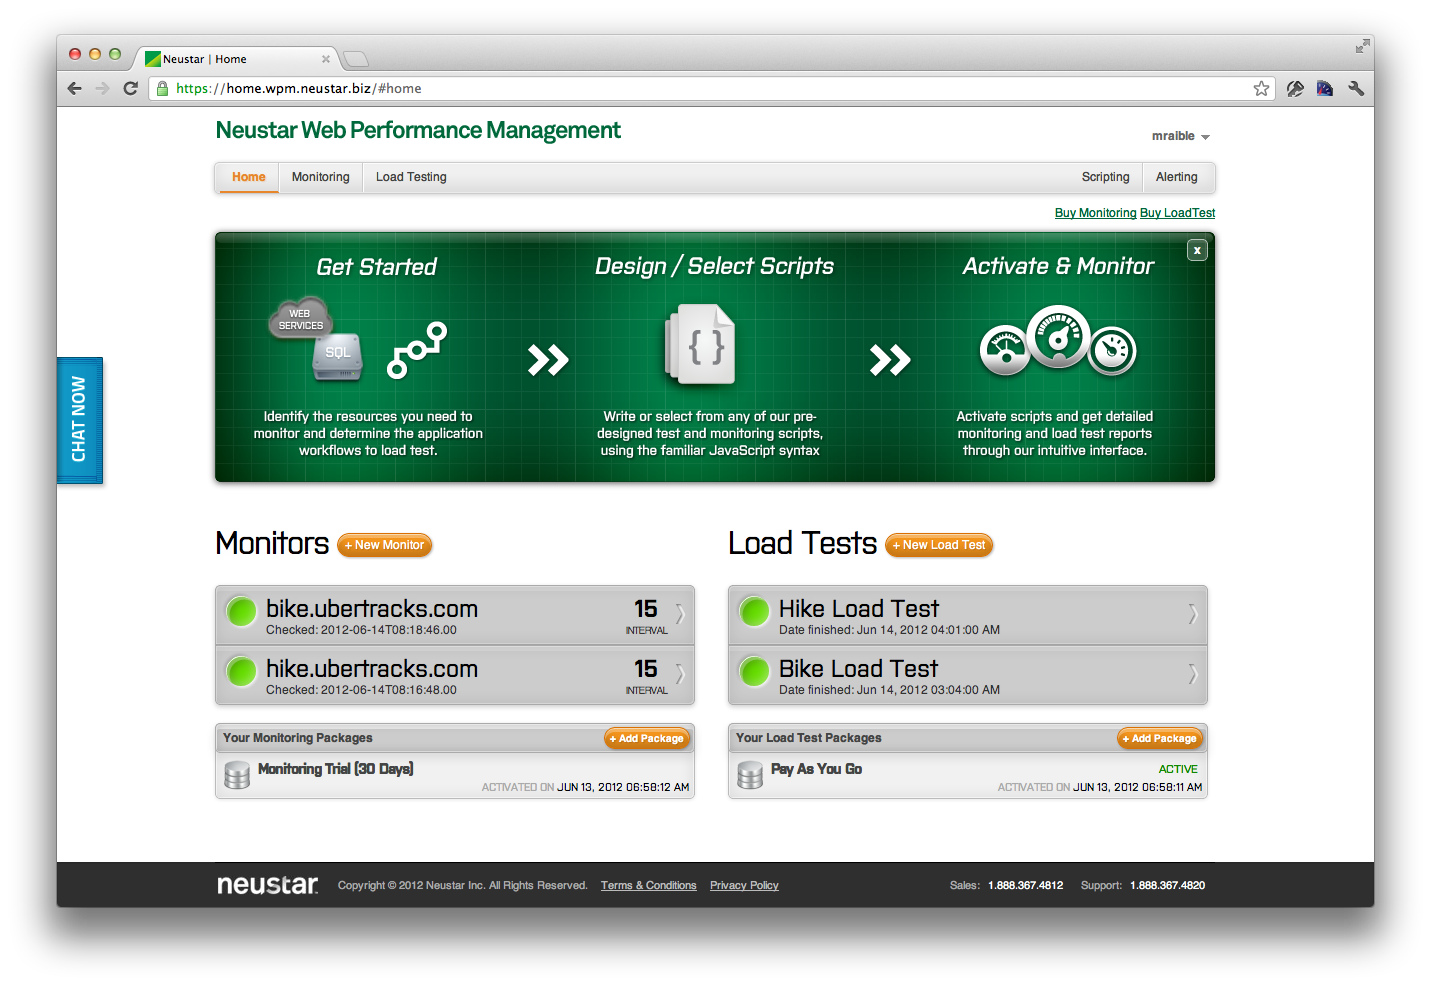Click the browser reload page icon

pyautogui.click(x=130, y=88)
